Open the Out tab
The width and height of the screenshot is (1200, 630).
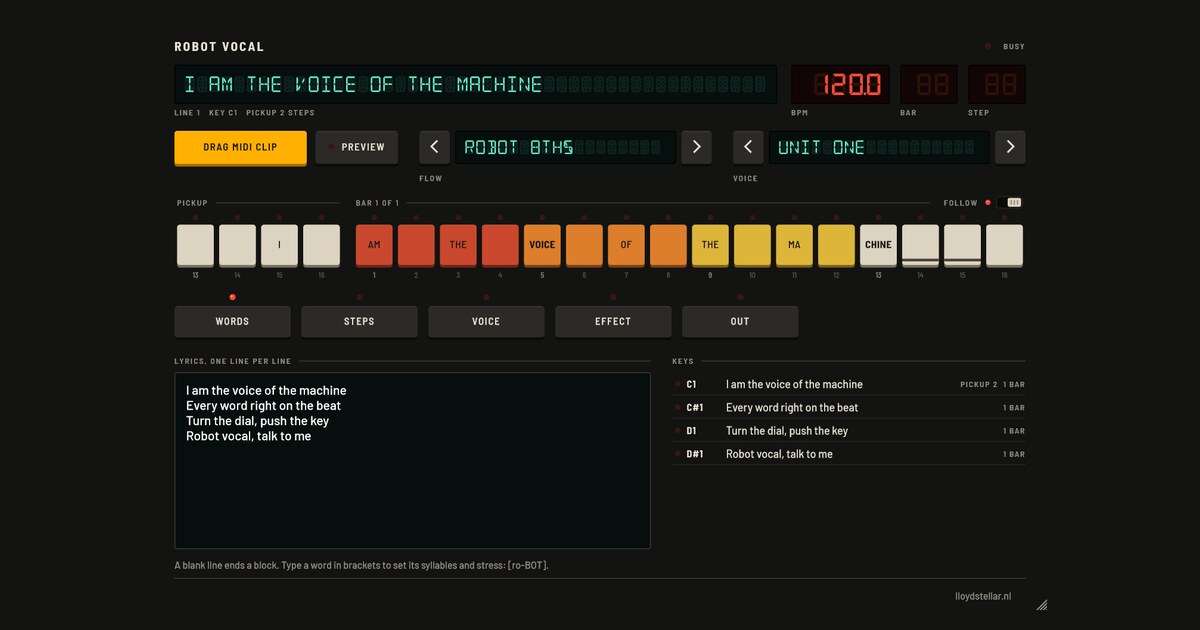tap(740, 321)
